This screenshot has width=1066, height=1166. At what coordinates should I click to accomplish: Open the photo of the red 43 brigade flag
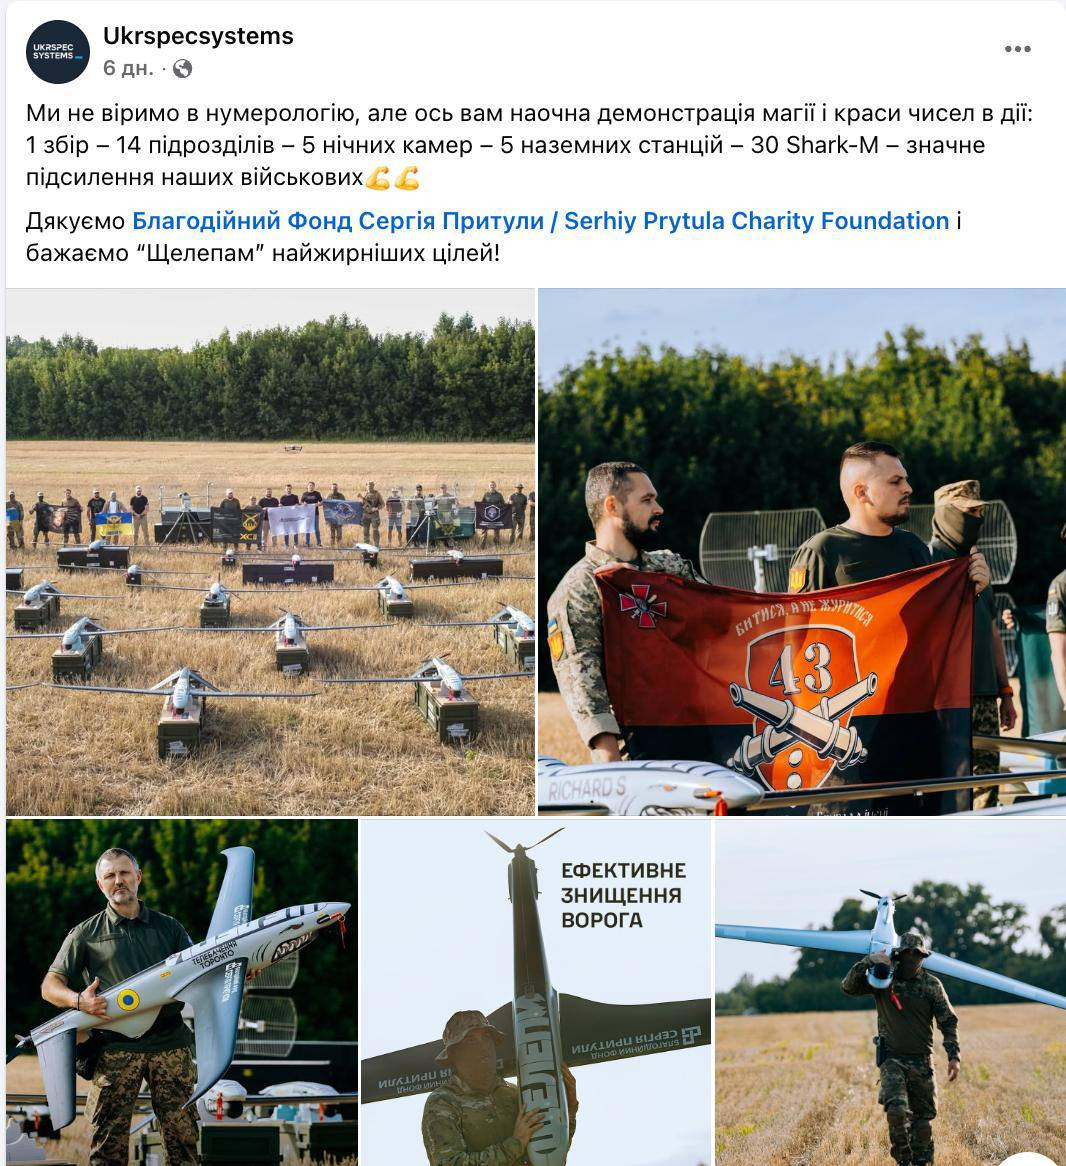tap(802, 552)
